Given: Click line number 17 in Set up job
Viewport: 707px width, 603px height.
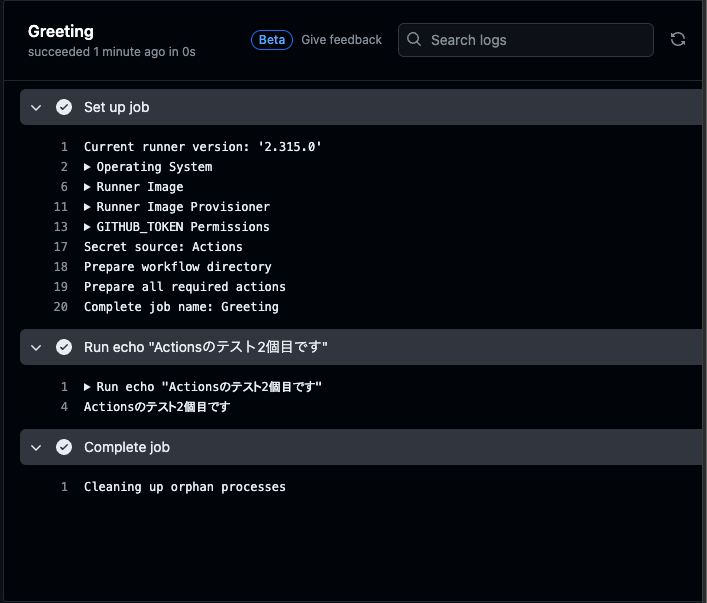Looking at the screenshot, I should click(x=60, y=247).
